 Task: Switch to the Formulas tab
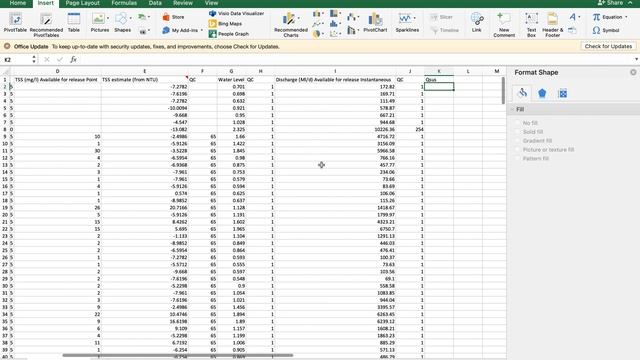click(124, 3)
